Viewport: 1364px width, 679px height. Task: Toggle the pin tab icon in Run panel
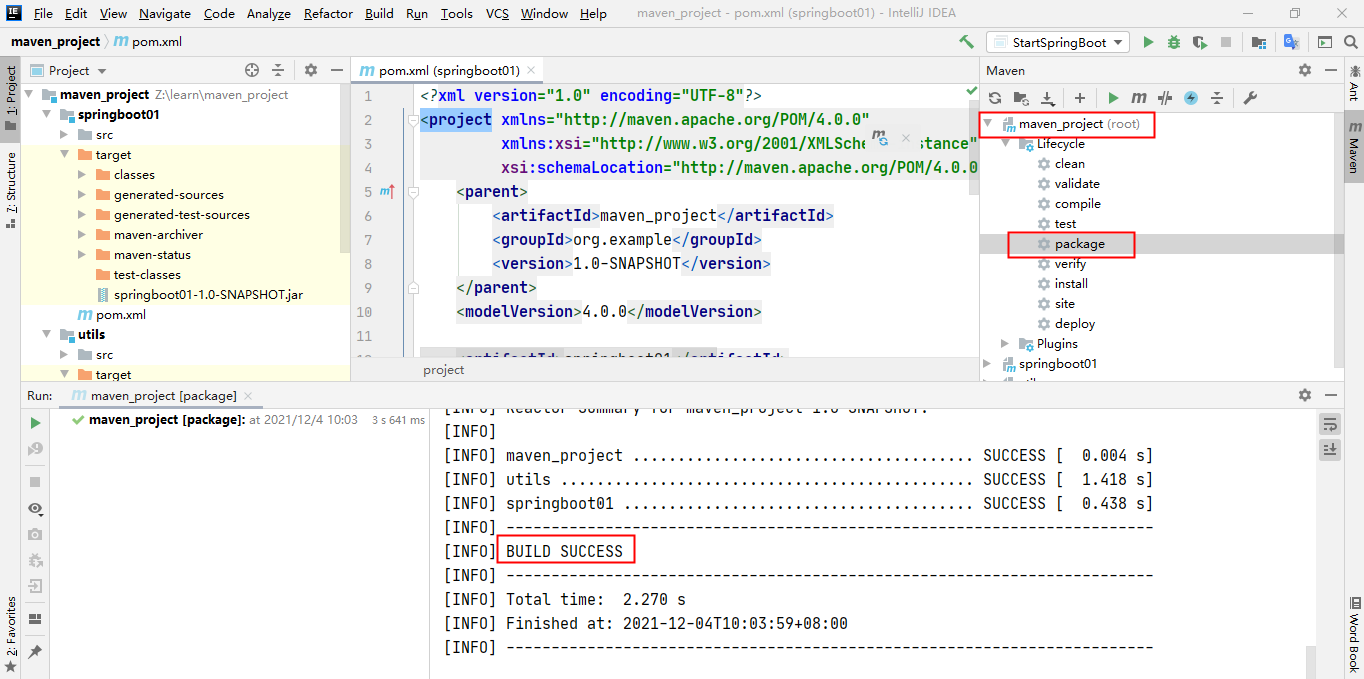click(35, 651)
